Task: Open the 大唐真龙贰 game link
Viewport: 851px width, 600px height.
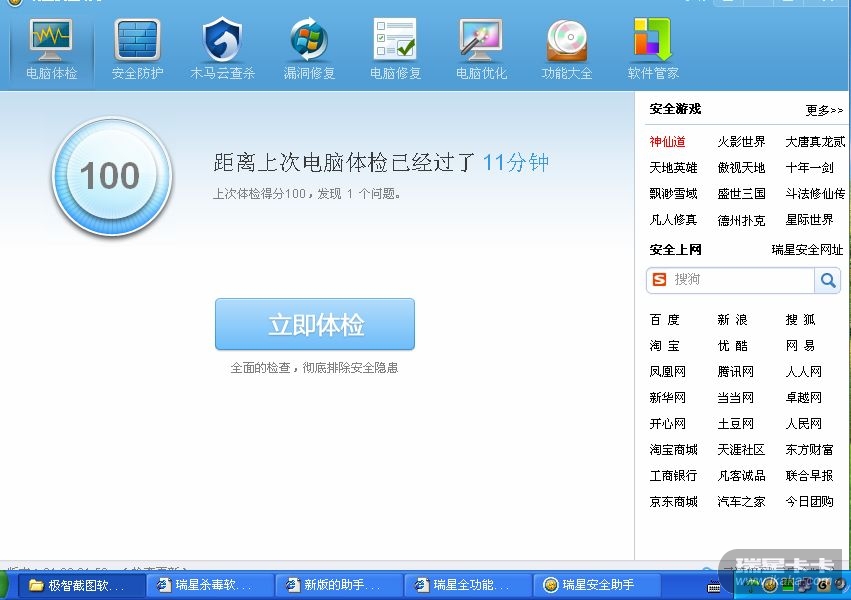Action: pos(815,142)
